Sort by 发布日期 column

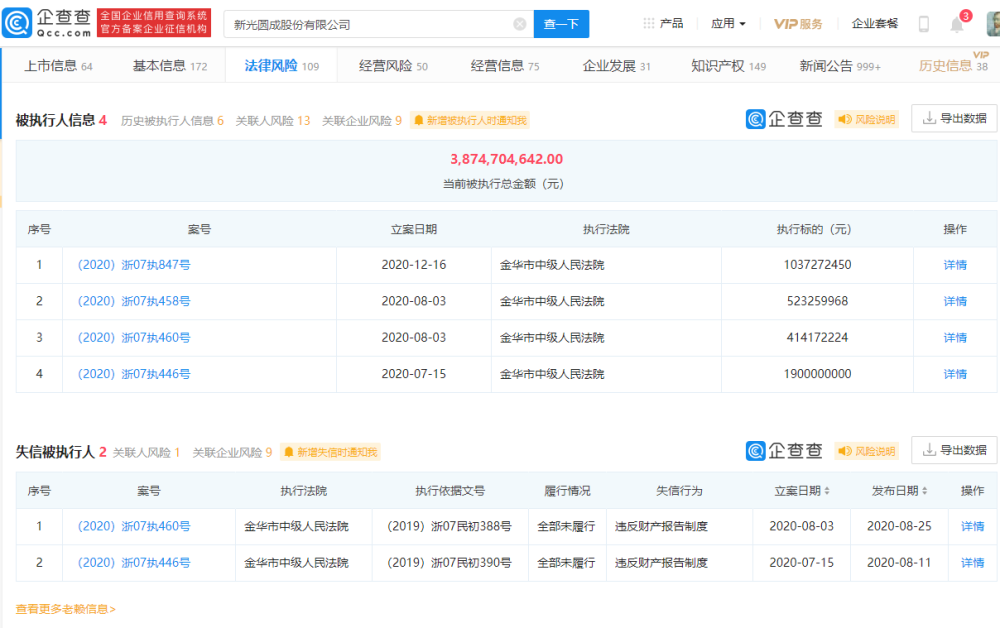pos(898,491)
